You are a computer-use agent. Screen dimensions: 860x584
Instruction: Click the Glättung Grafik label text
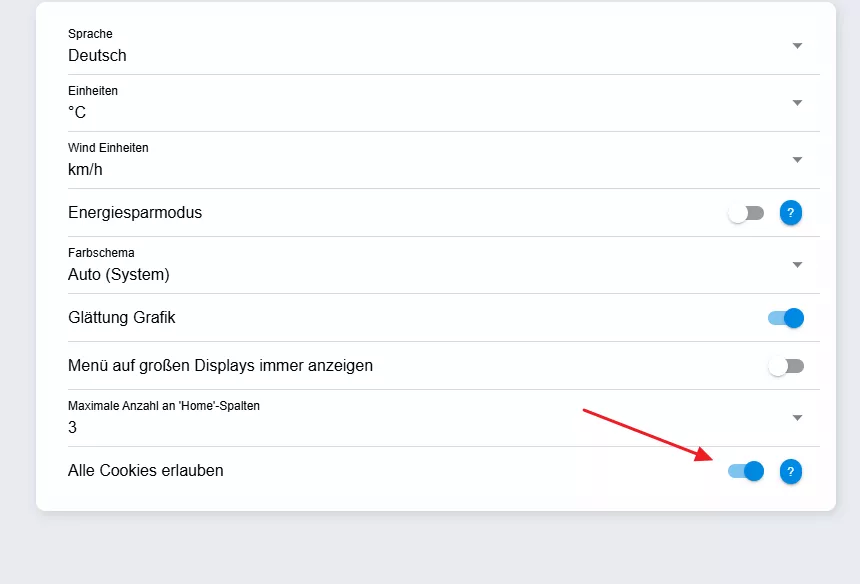[122, 317]
